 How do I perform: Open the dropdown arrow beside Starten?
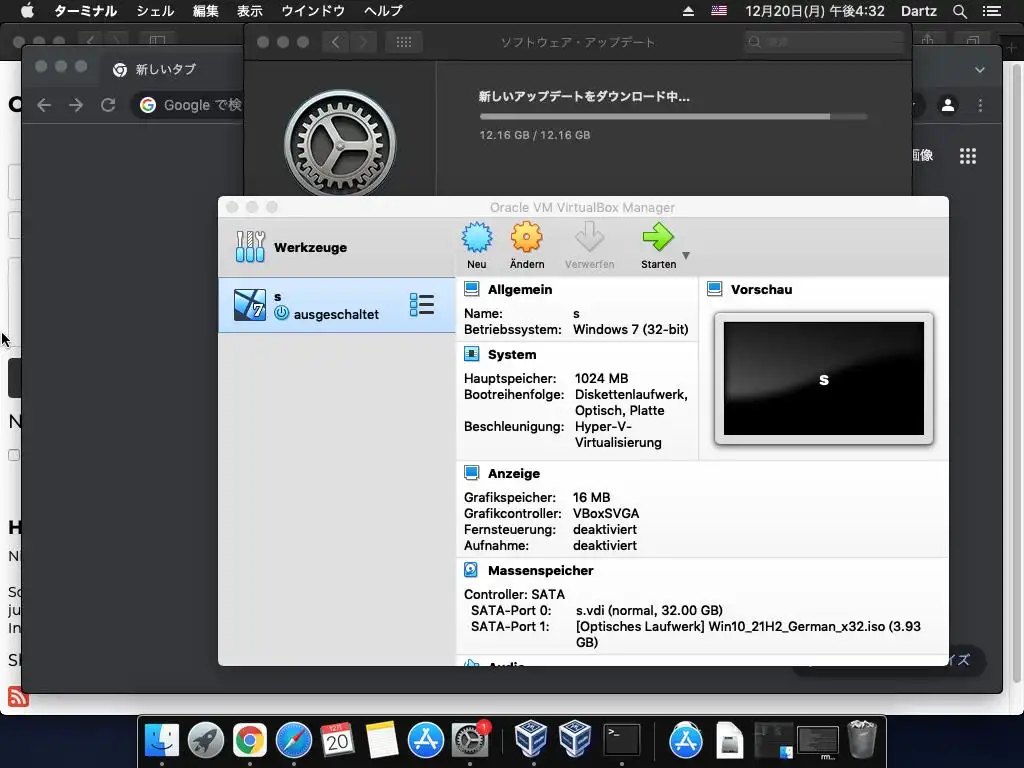coord(686,255)
